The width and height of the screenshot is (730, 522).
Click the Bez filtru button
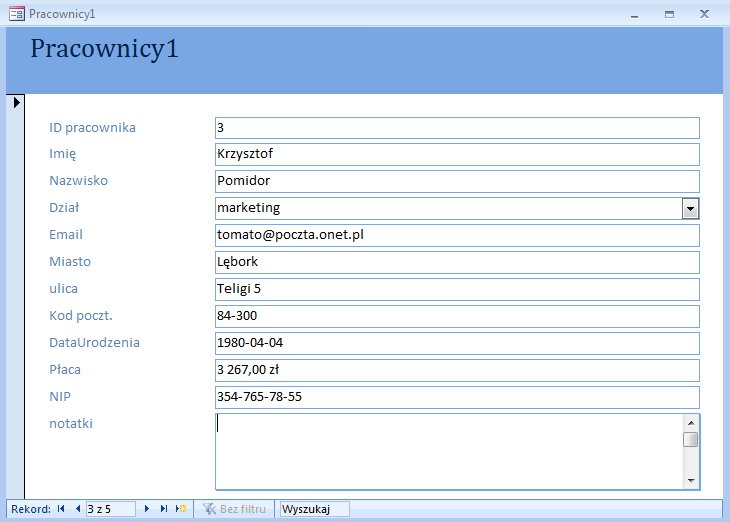[234, 509]
